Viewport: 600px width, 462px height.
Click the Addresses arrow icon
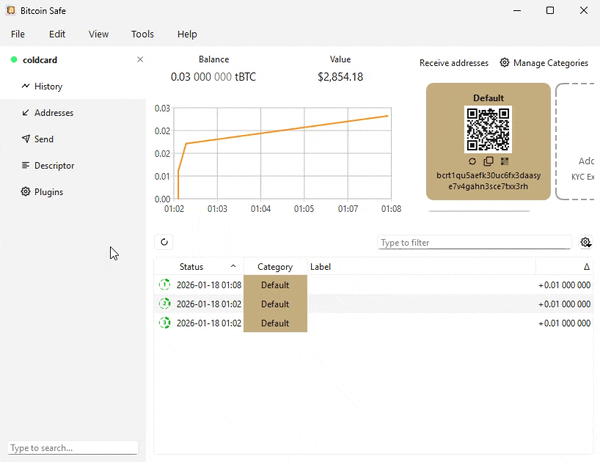coord(25,113)
